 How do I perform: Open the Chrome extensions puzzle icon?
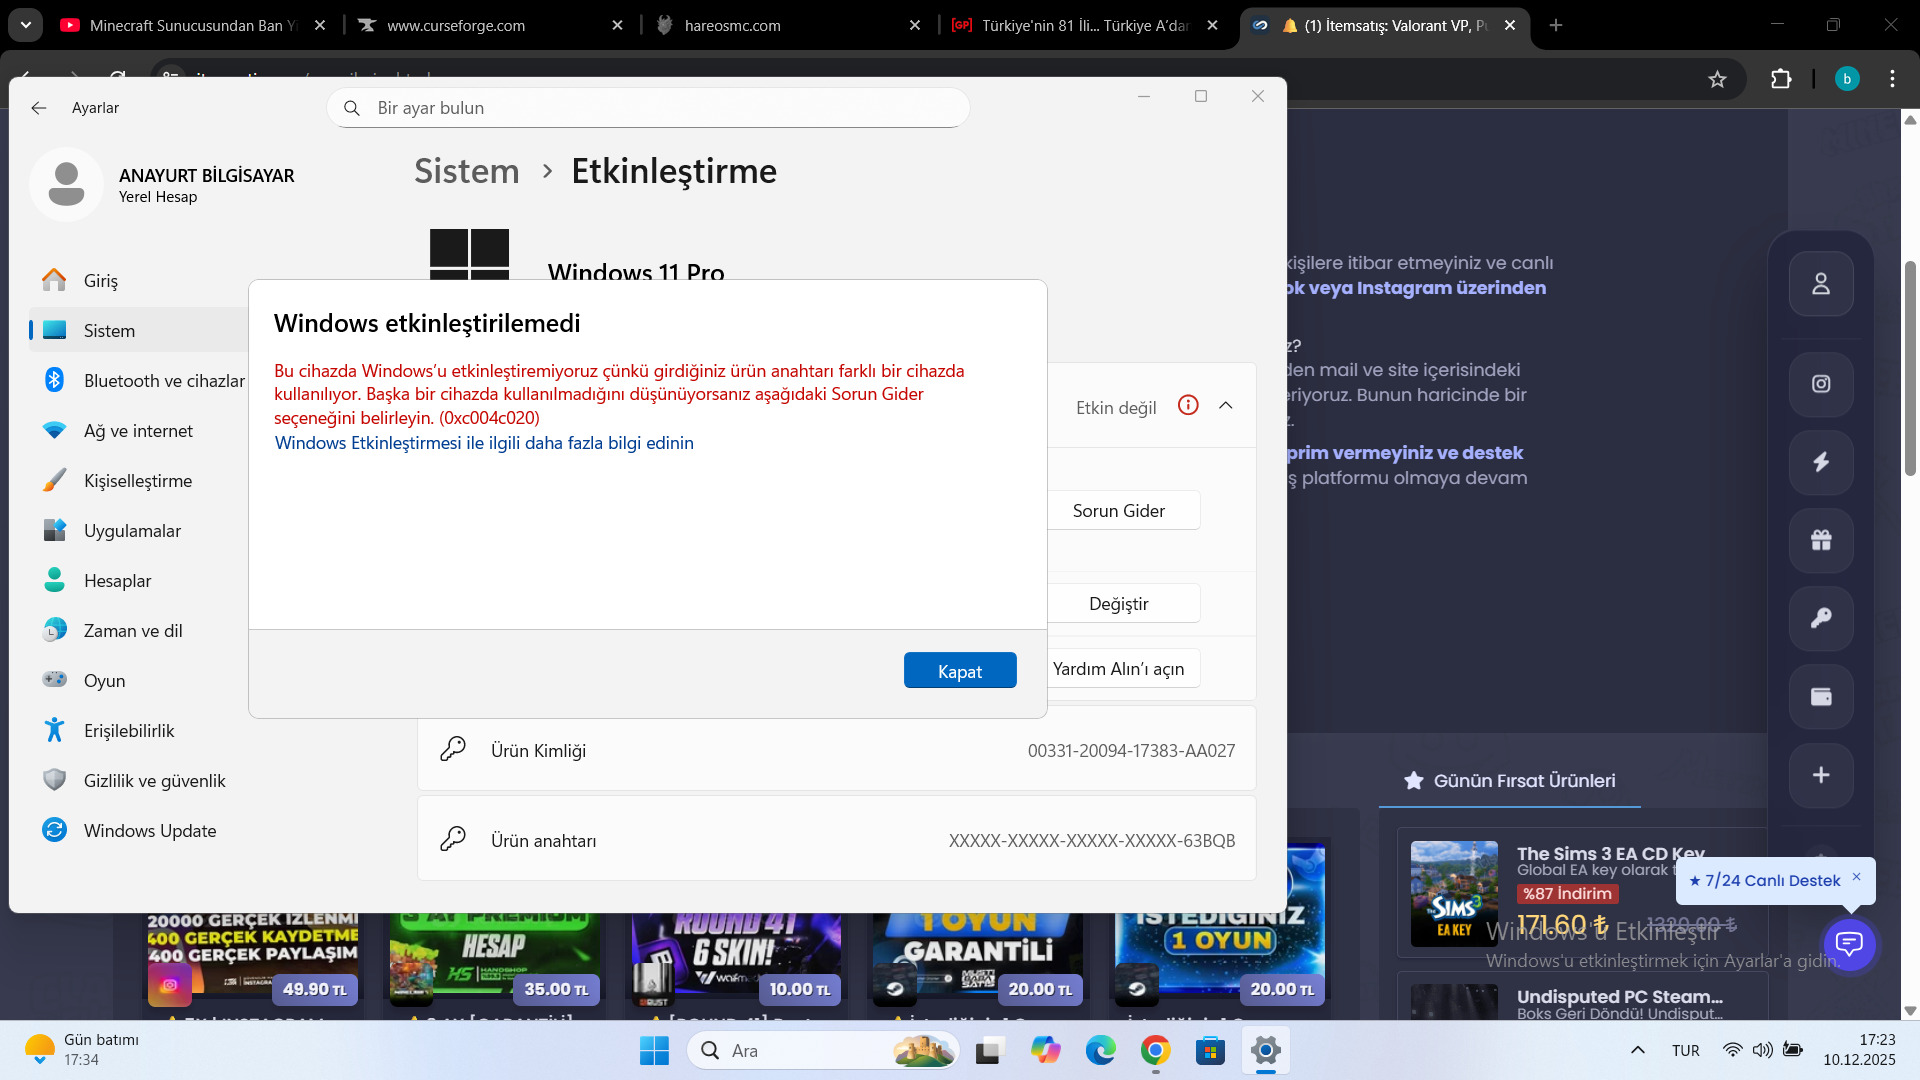pyautogui.click(x=1781, y=79)
